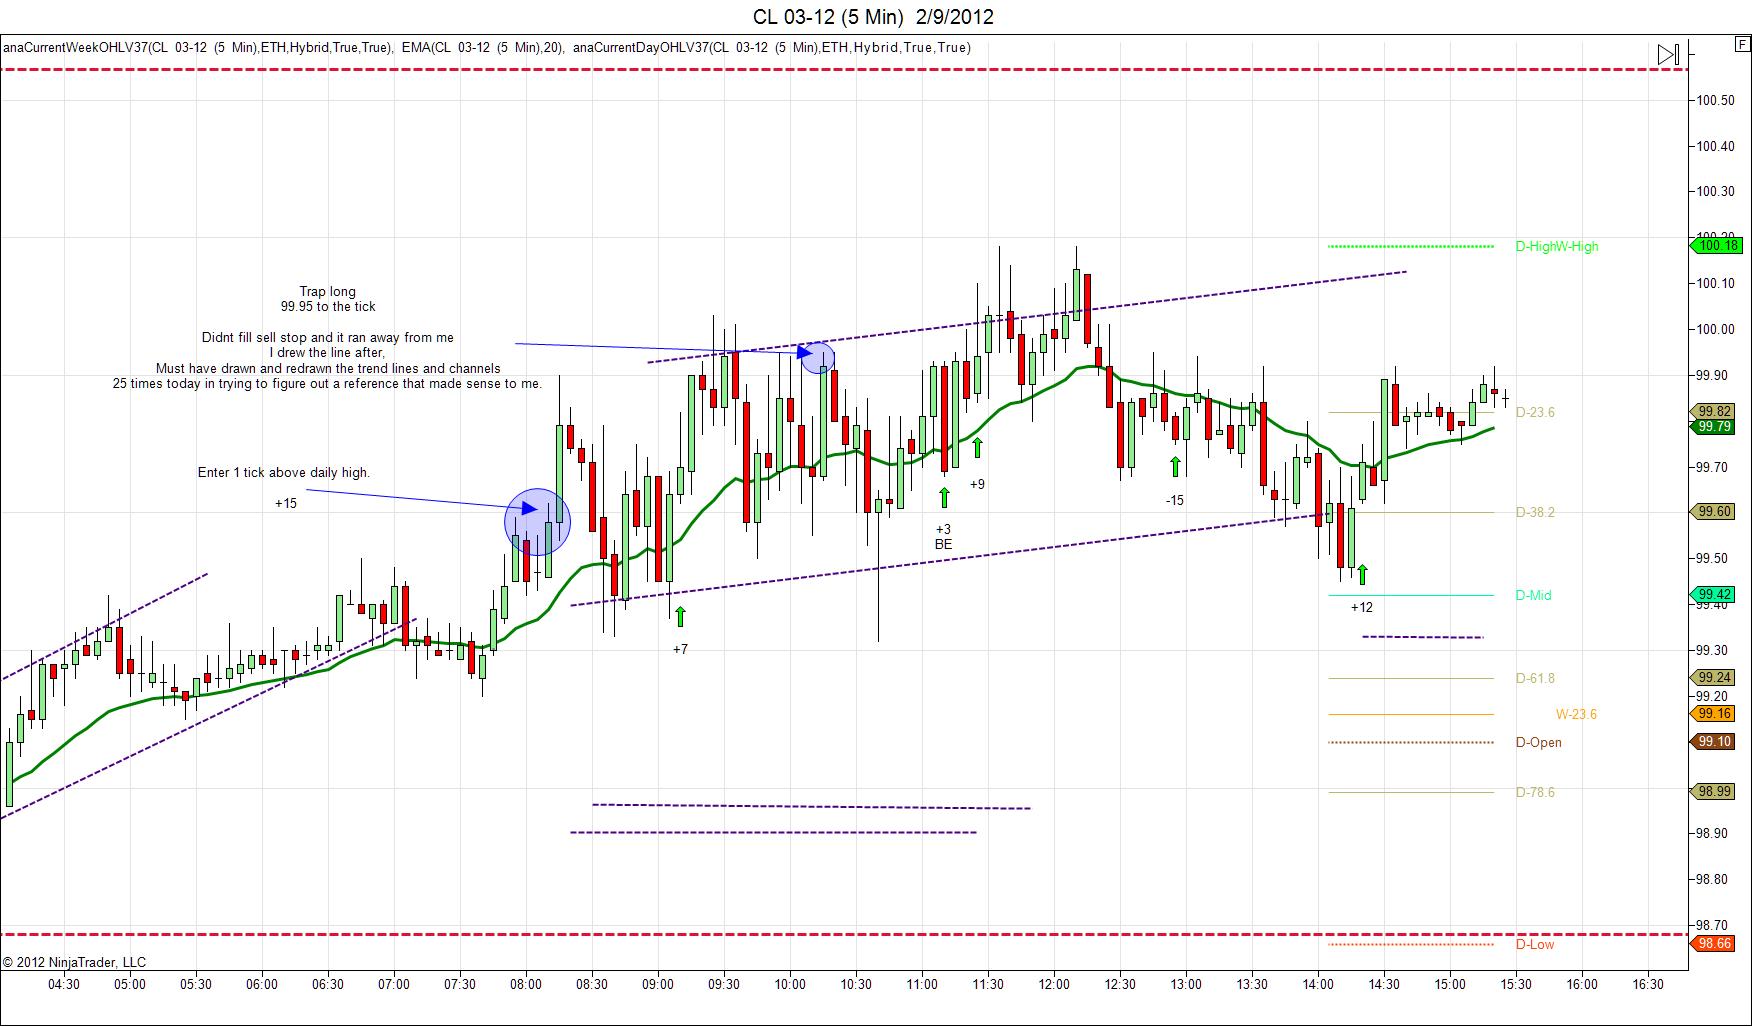Select the D-61.8 level label
1752x1026 pixels.
click(x=1535, y=678)
